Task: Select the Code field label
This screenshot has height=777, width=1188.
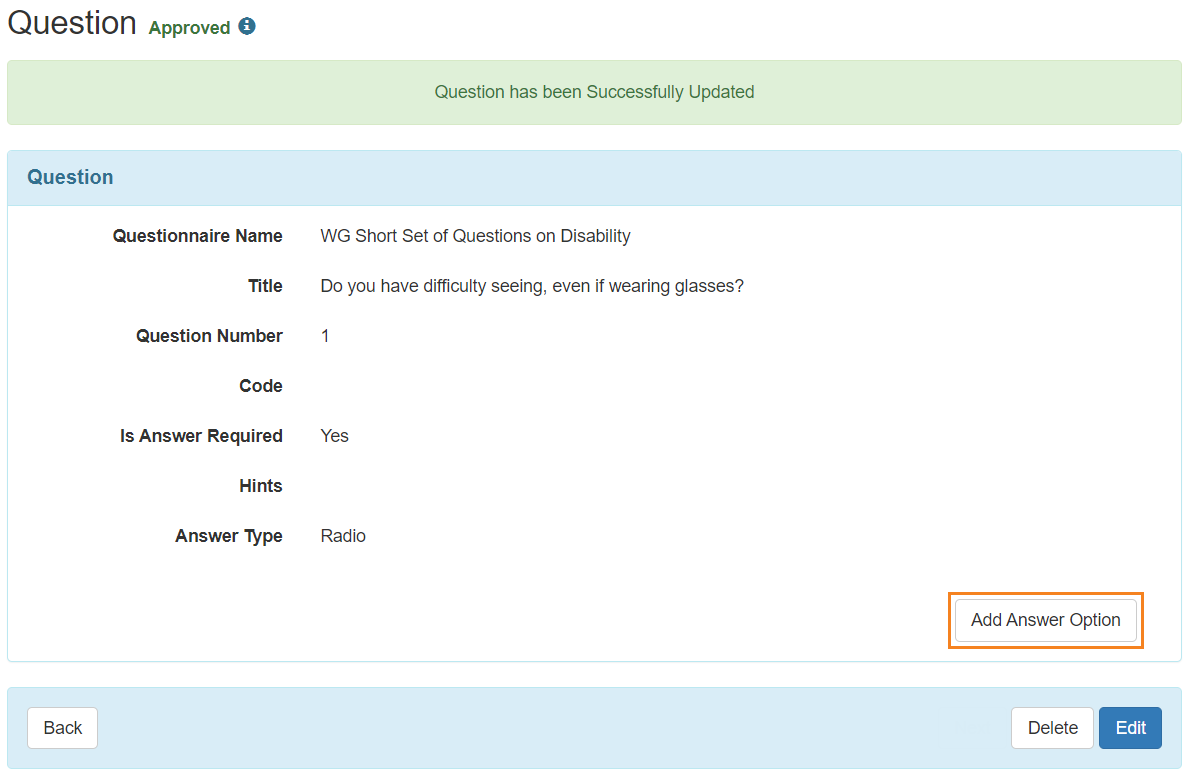Action: tap(261, 386)
